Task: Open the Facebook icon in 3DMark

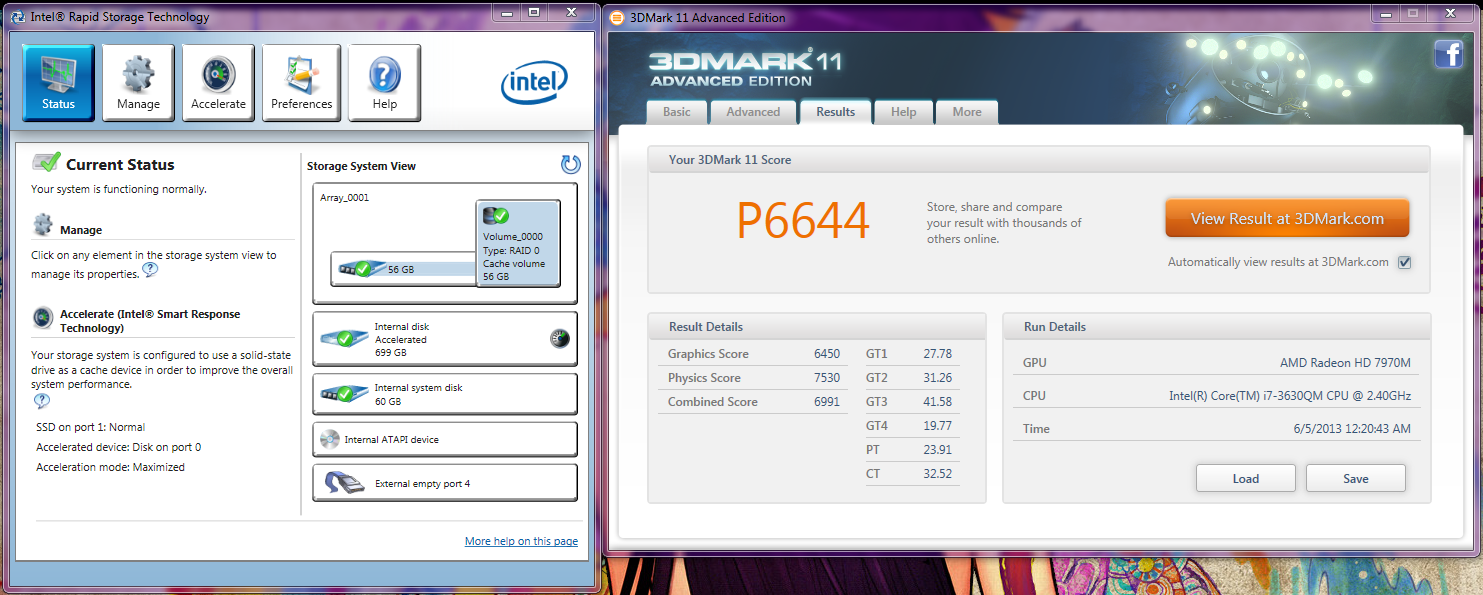Action: 1448,54
